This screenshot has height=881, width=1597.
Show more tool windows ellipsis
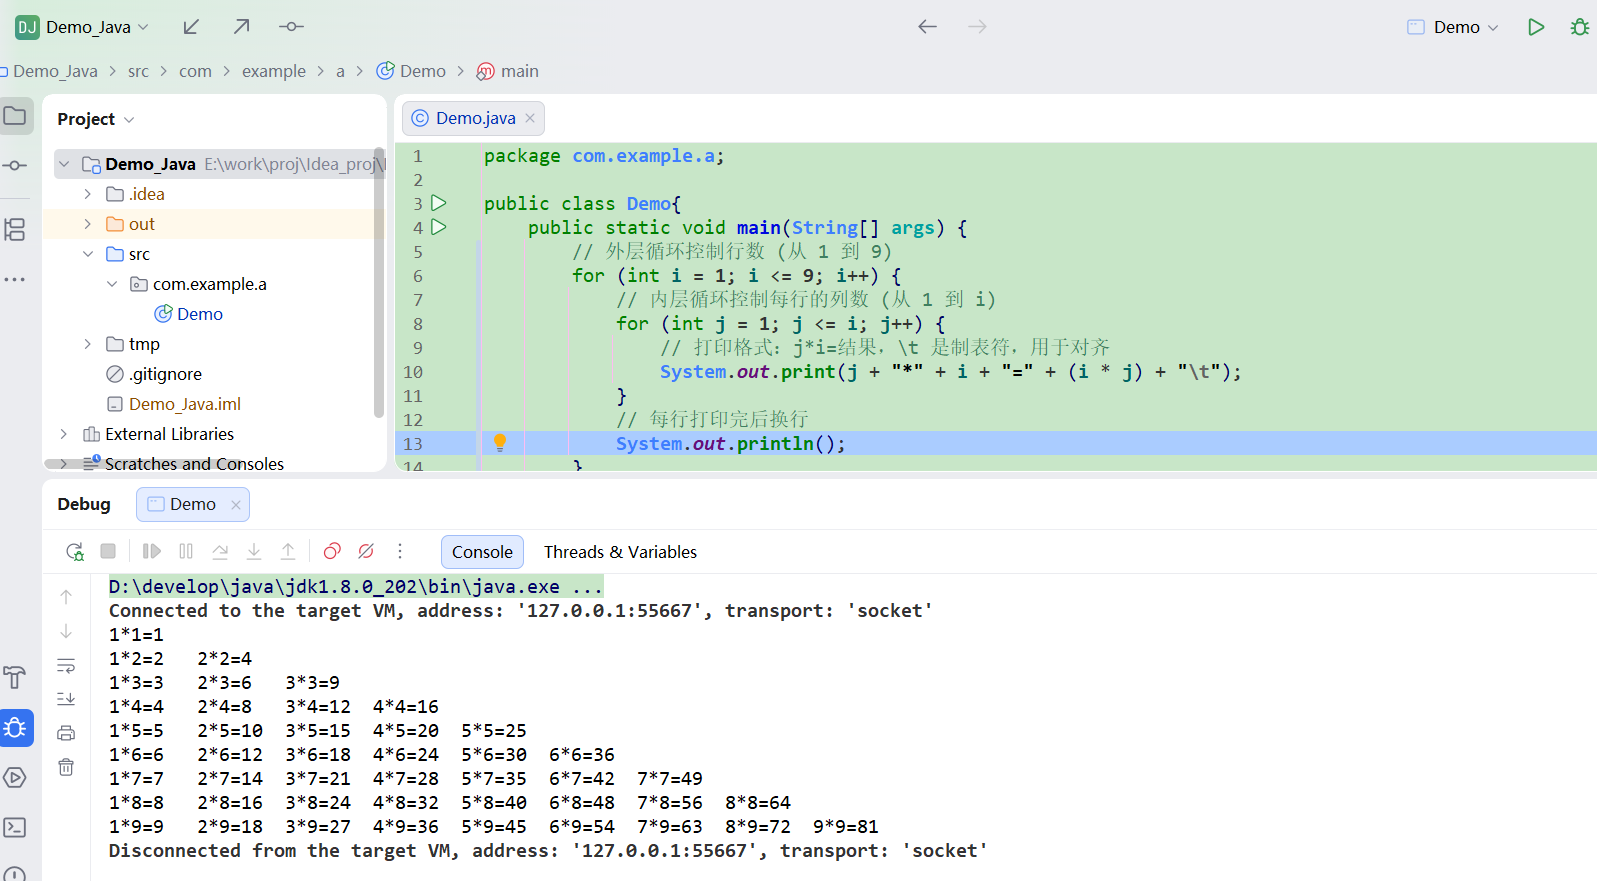click(x=15, y=280)
